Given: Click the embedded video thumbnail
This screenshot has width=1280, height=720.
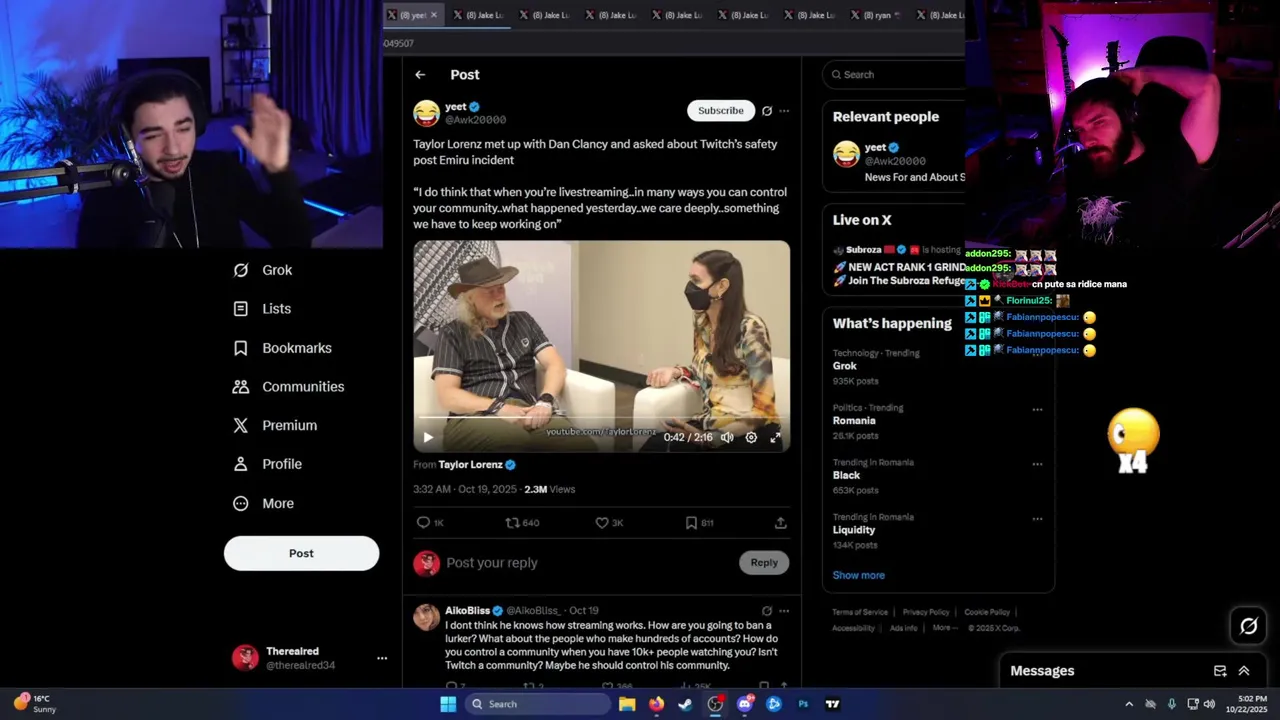Looking at the screenshot, I should click(601, 346).
